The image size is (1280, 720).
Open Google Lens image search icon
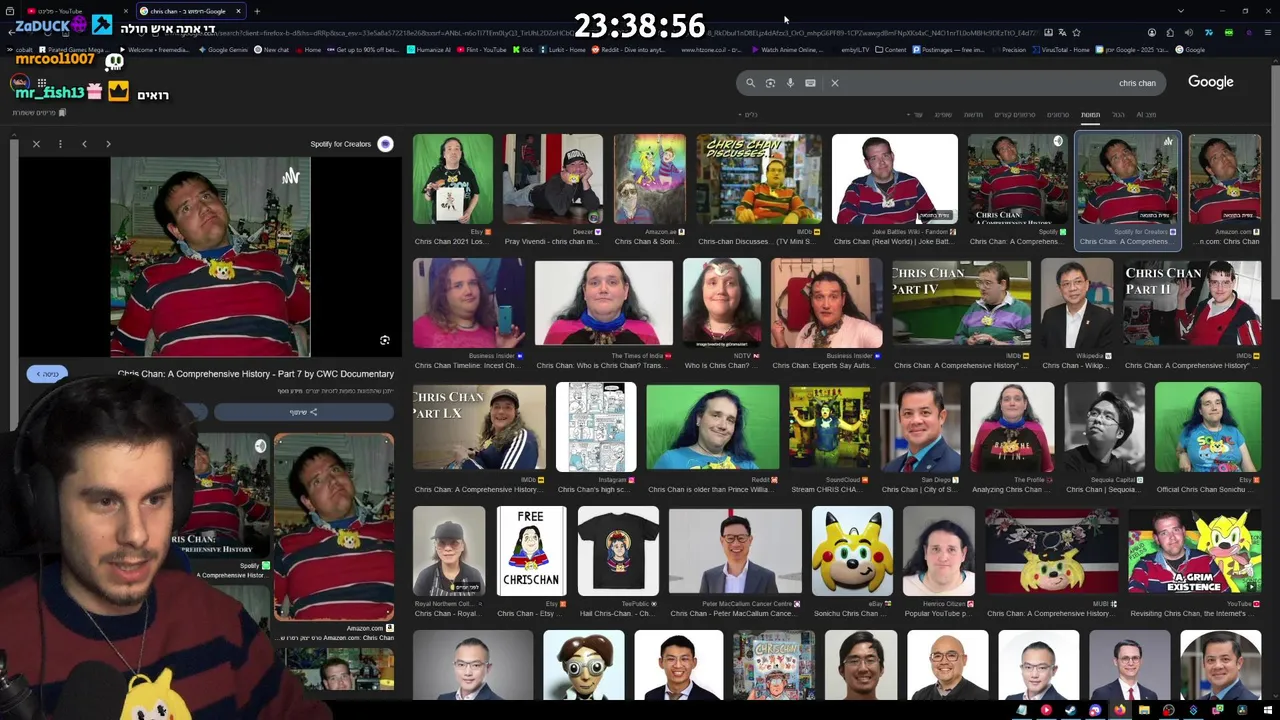(x=770, y=83)
